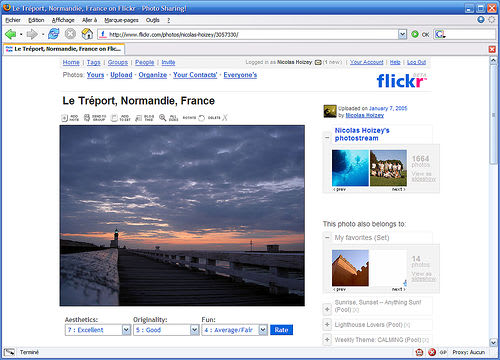This screenshot has height=360, width=500.
Task: Click prev in the My favorites panel
Action: [x=340, y=289]
